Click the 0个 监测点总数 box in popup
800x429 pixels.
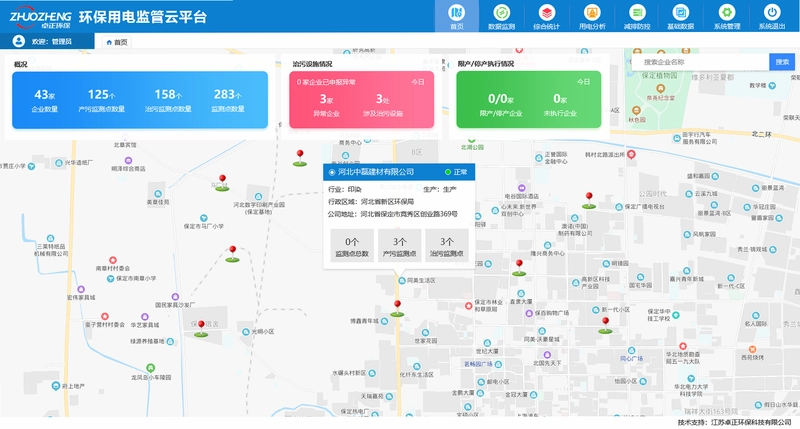point(352,245)
